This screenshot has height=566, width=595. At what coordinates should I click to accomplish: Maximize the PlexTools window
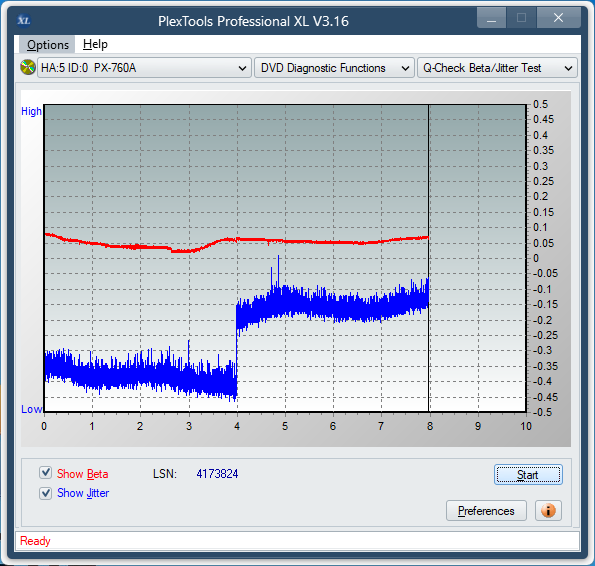click(521, 18)
